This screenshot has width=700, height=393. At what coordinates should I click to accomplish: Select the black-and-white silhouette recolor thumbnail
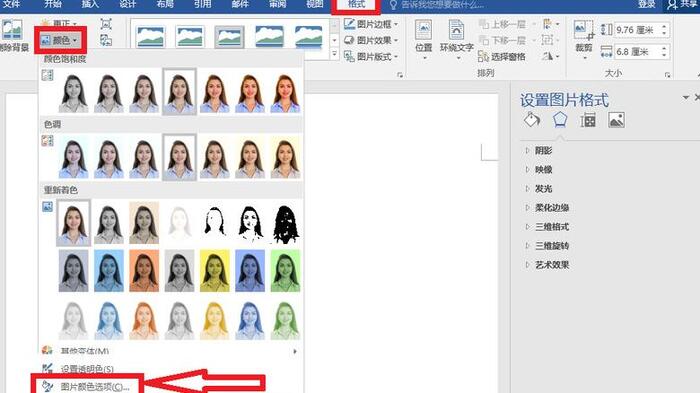[285, 223]
